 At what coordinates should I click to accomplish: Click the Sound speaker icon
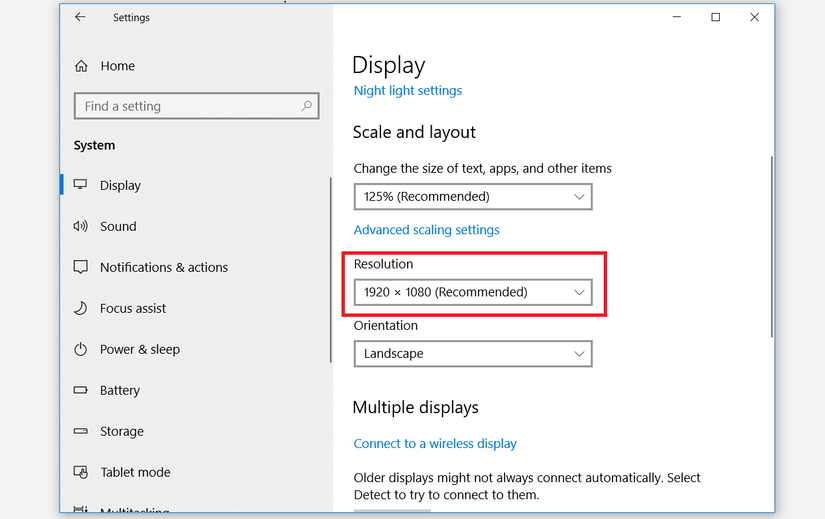81,226
